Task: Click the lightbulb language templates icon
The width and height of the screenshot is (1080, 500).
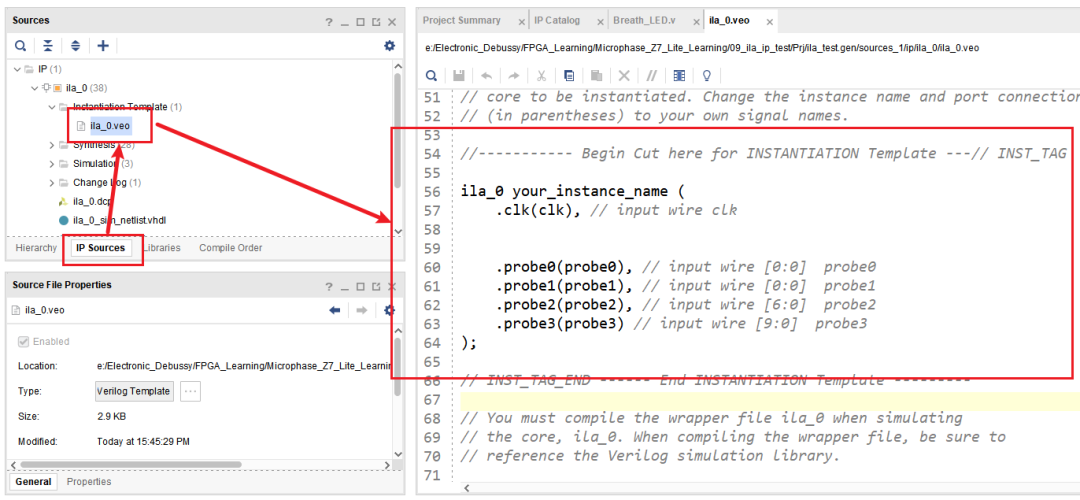Action: point(706,75)
